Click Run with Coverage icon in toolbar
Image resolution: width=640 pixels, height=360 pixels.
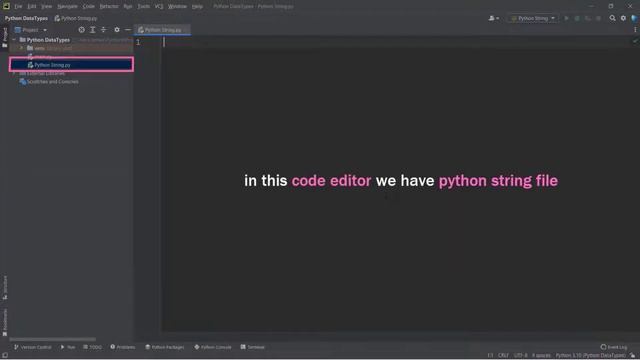pos(588,18)
